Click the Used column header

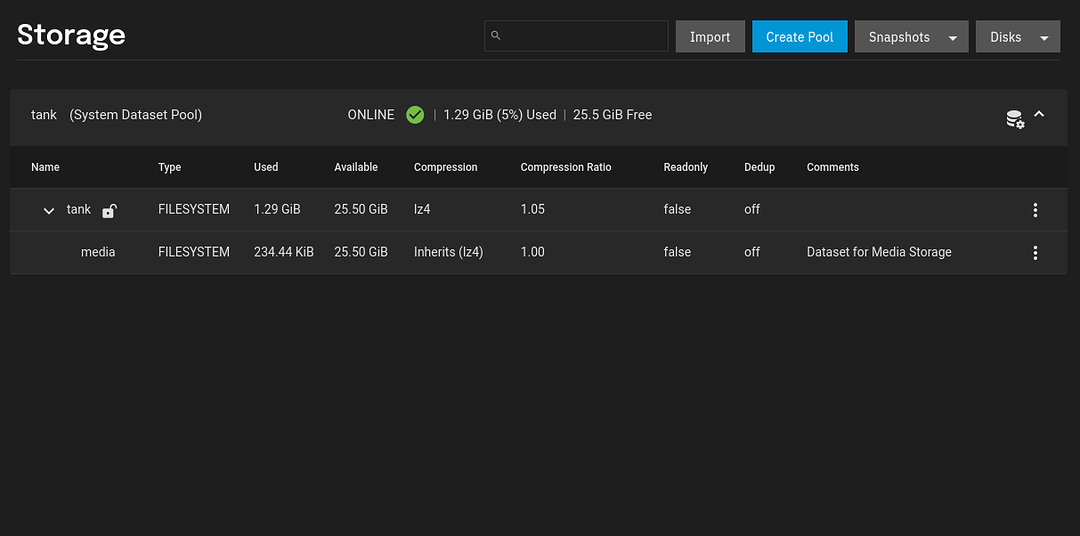[266, 167]
